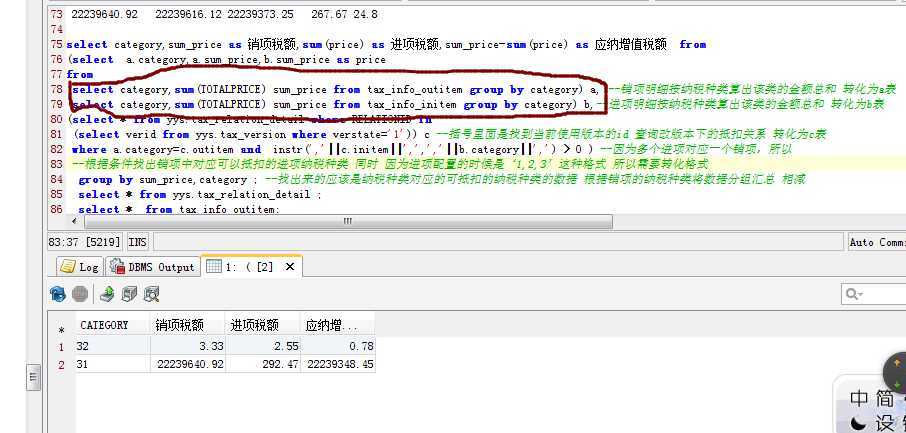Viewport: 906px width, 433px height.
Task: Click the green comment on line 83
Action: 390,164
